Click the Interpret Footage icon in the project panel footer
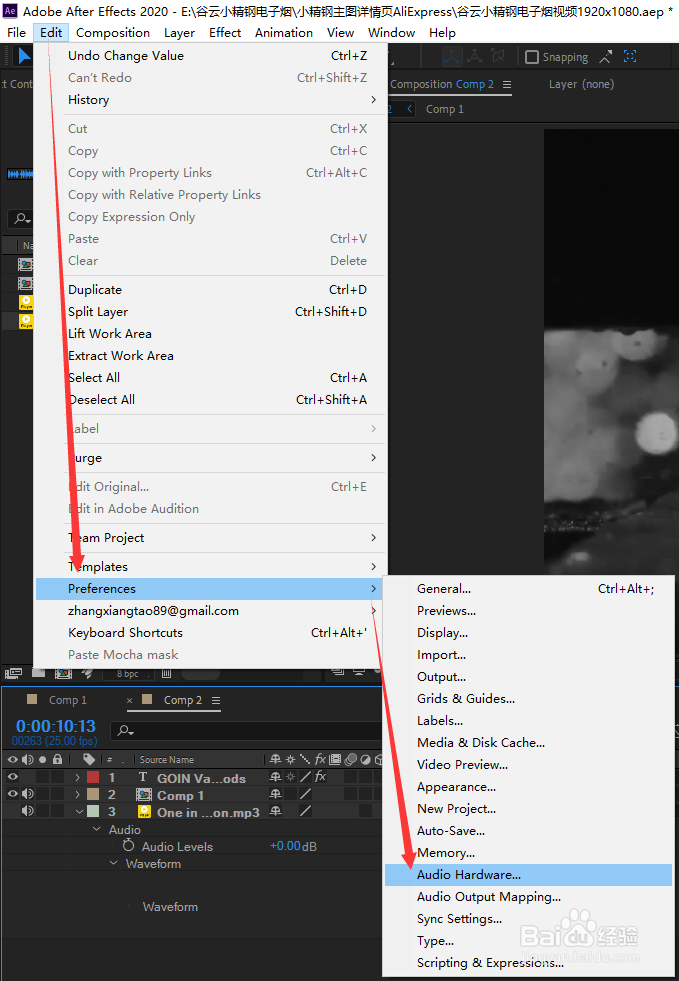The image size is (679, 981). 13,673
